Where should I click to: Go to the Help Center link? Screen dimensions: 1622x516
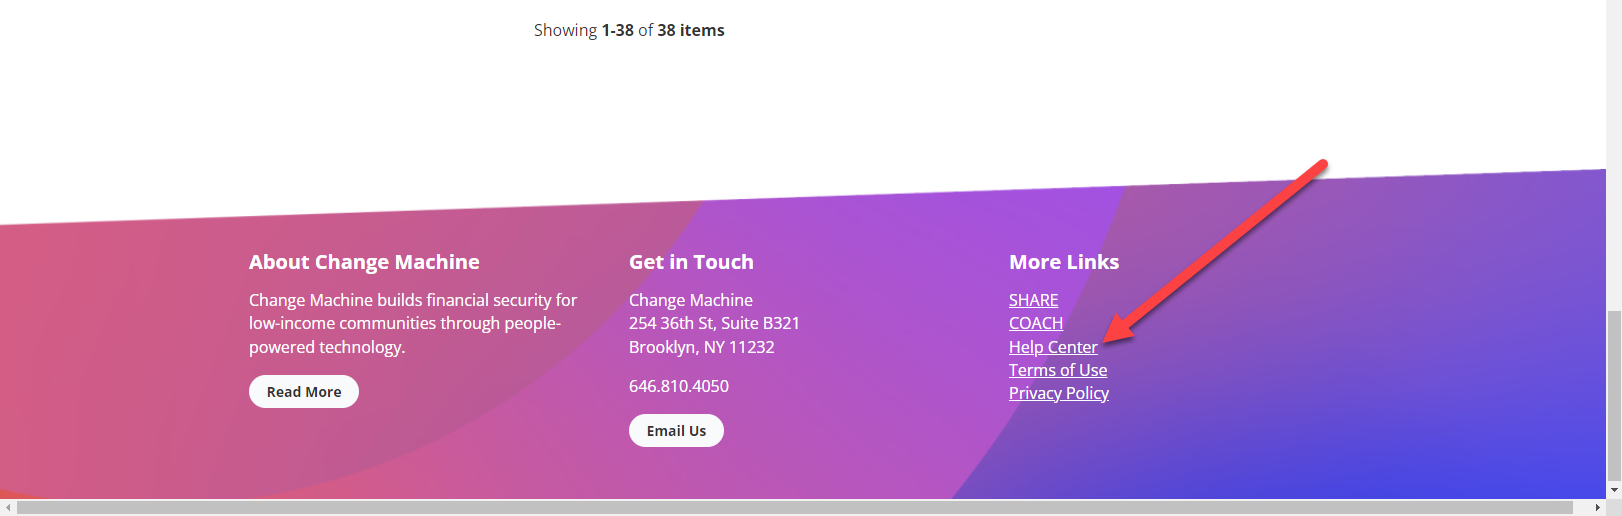click(x=1052, y=347)
